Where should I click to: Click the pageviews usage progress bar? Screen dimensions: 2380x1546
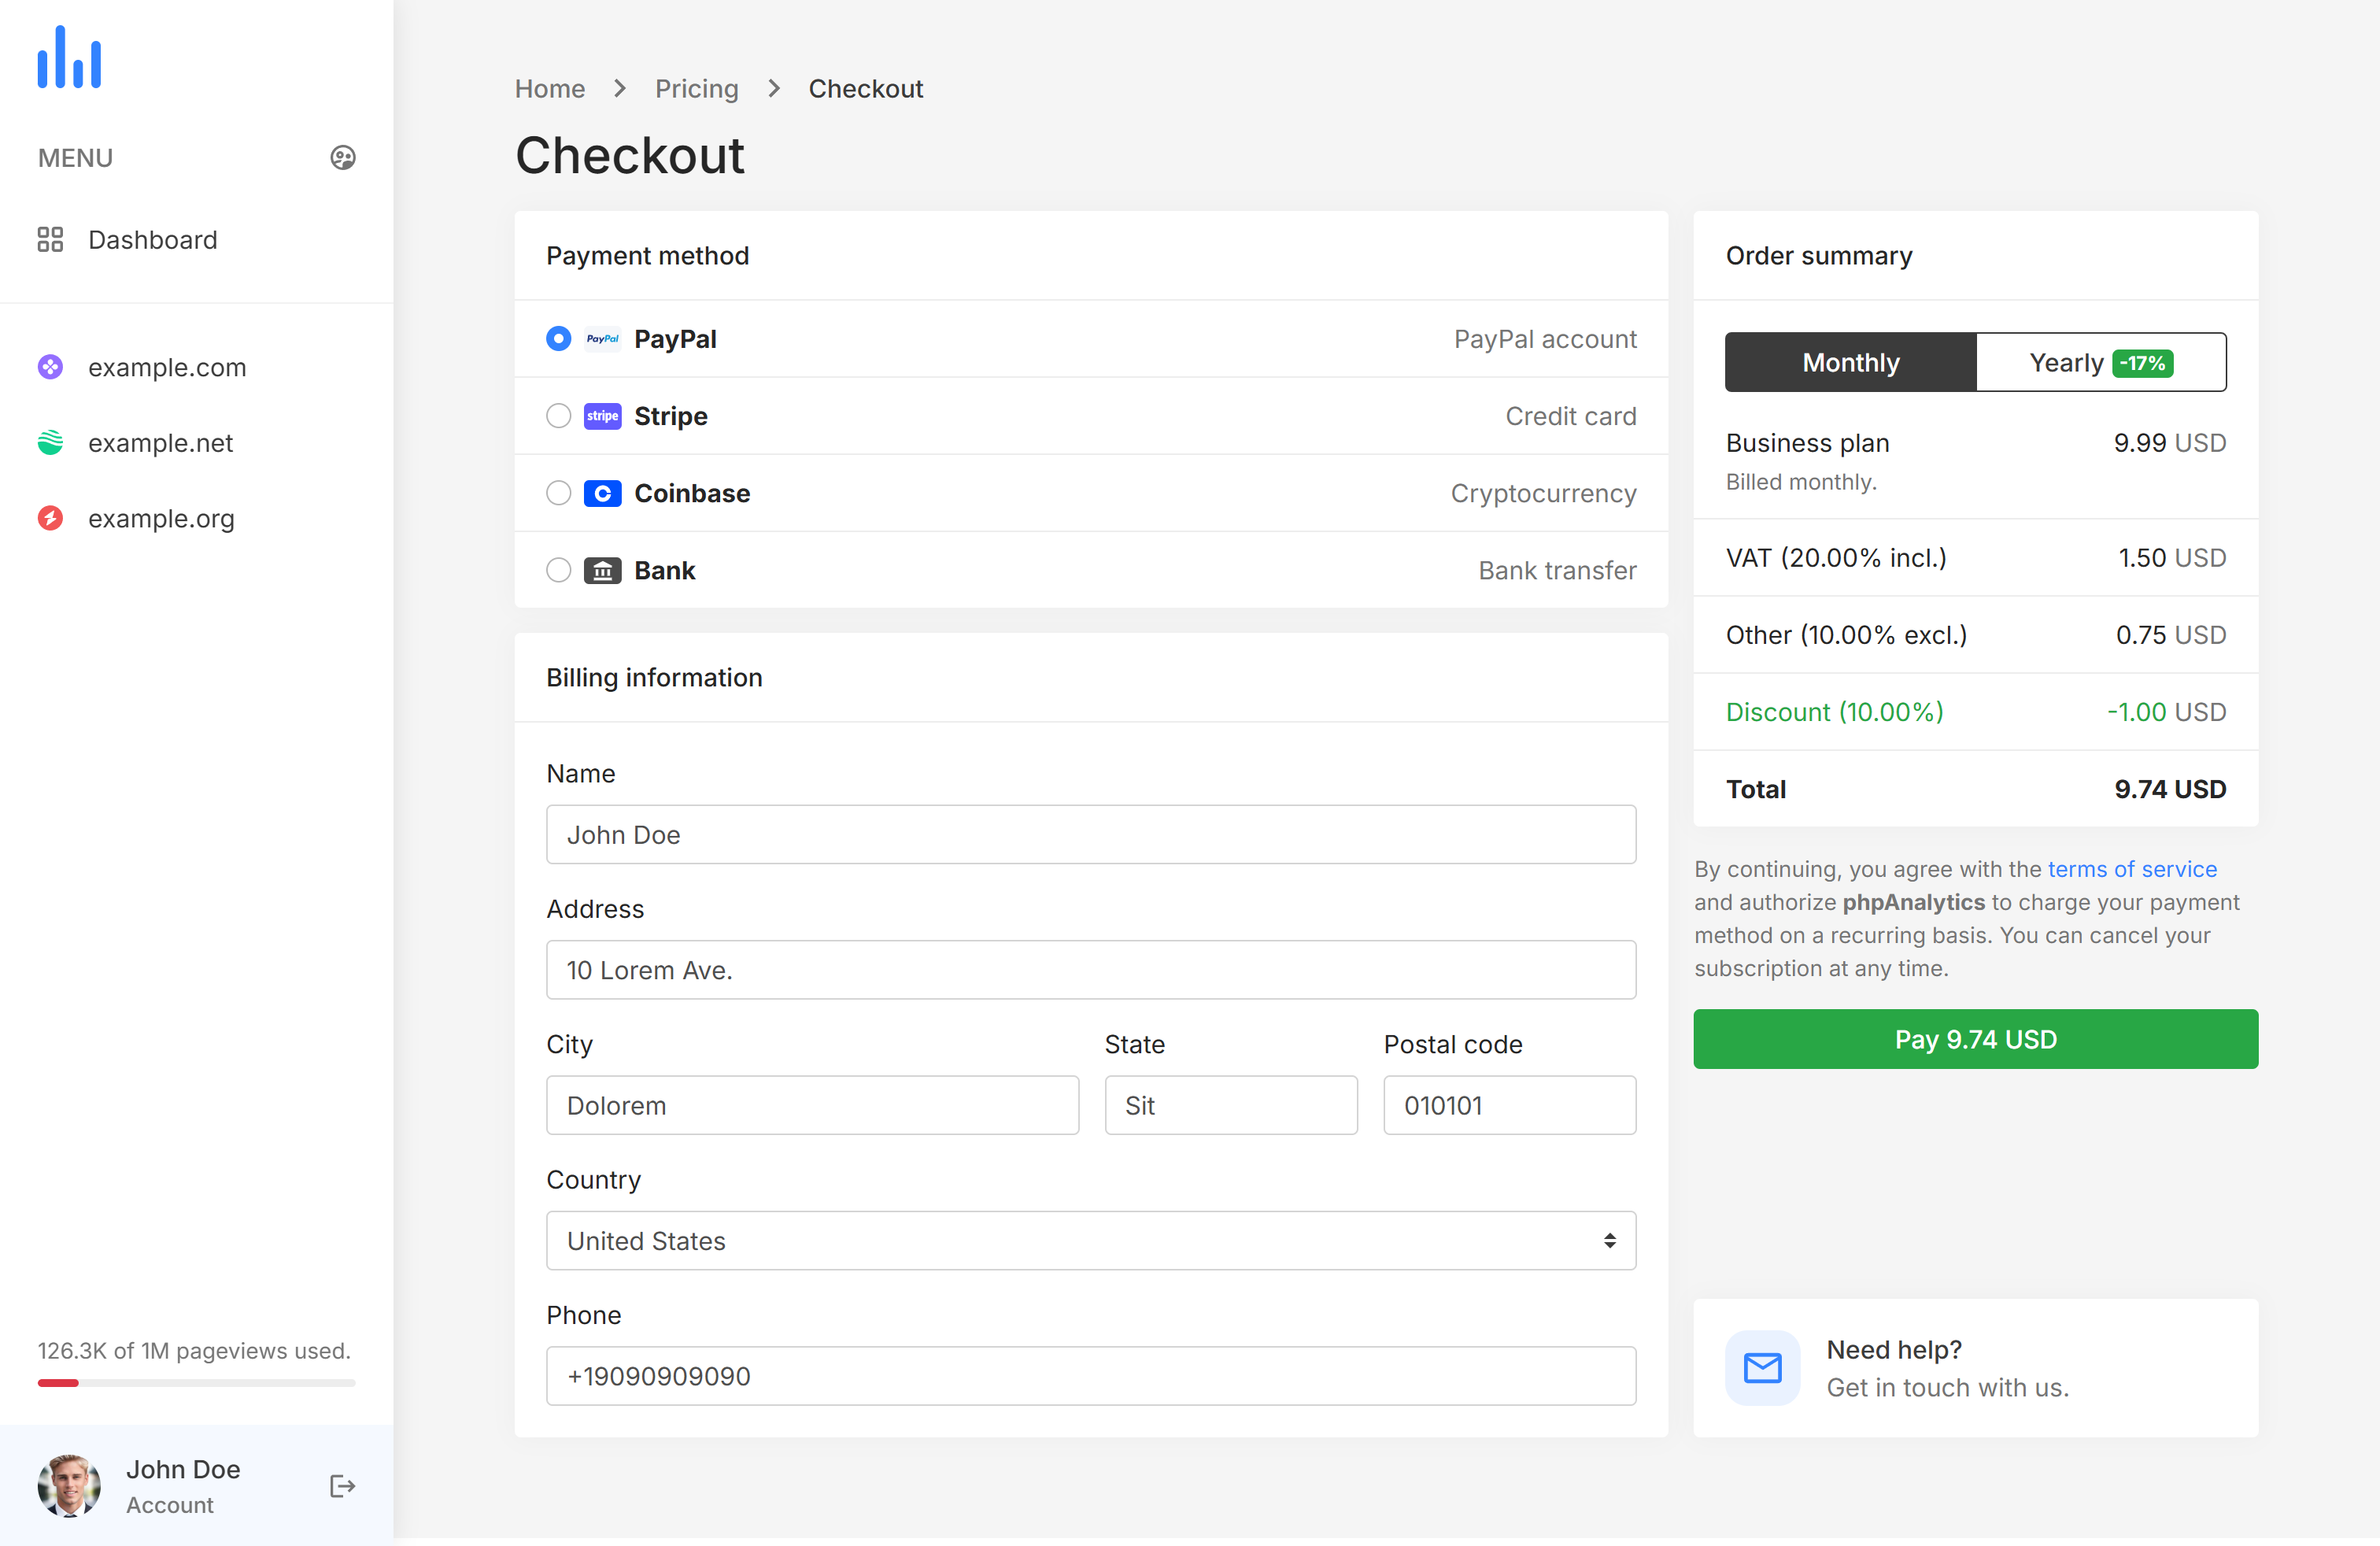pyautogui.click(x=196, y=1383)
